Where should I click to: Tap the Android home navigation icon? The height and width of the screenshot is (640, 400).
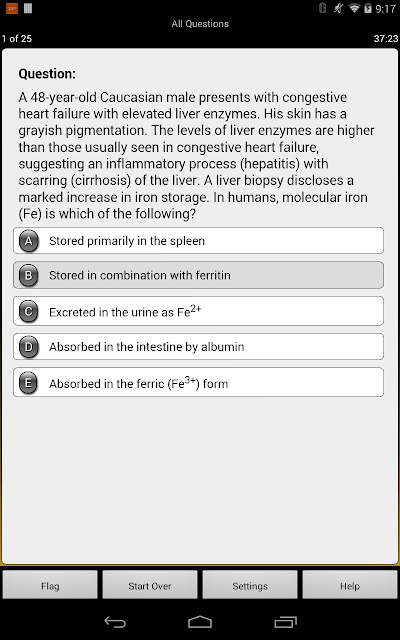coord(200,622)
